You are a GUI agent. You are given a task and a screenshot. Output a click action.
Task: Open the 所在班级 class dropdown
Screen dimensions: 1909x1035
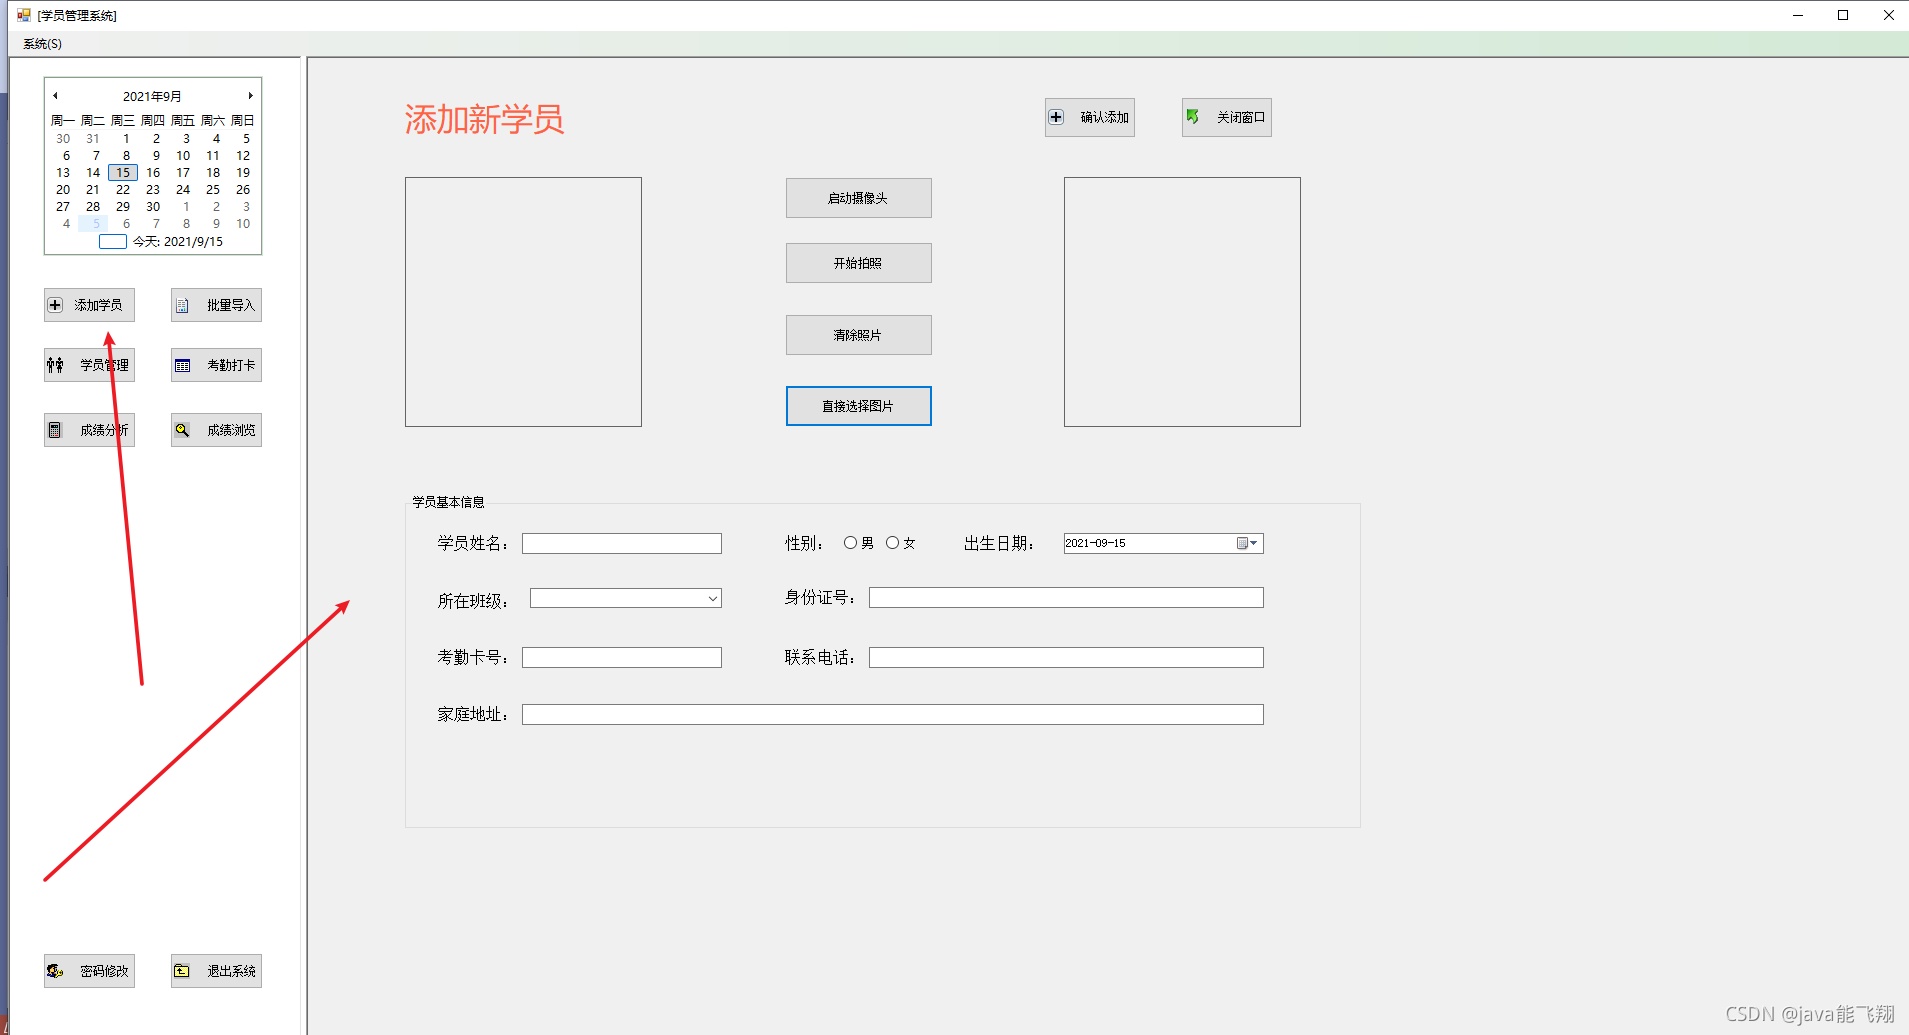[x=713, y=598]
